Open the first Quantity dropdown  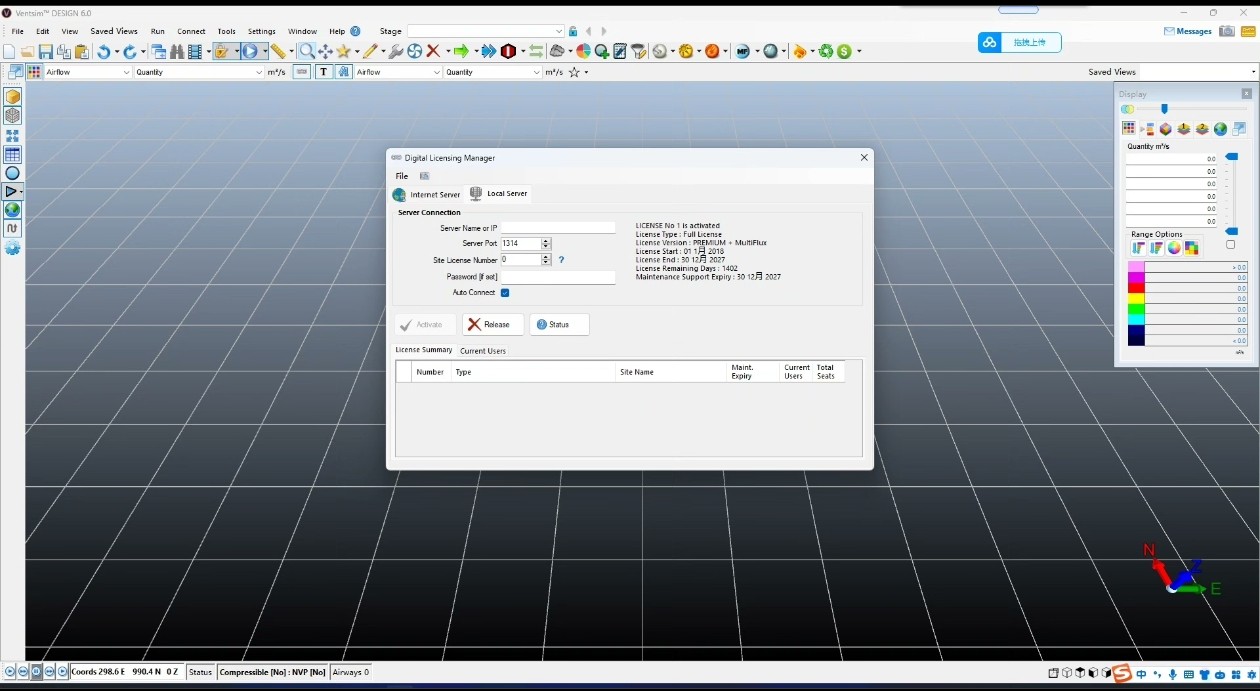[x=258, y=72]
